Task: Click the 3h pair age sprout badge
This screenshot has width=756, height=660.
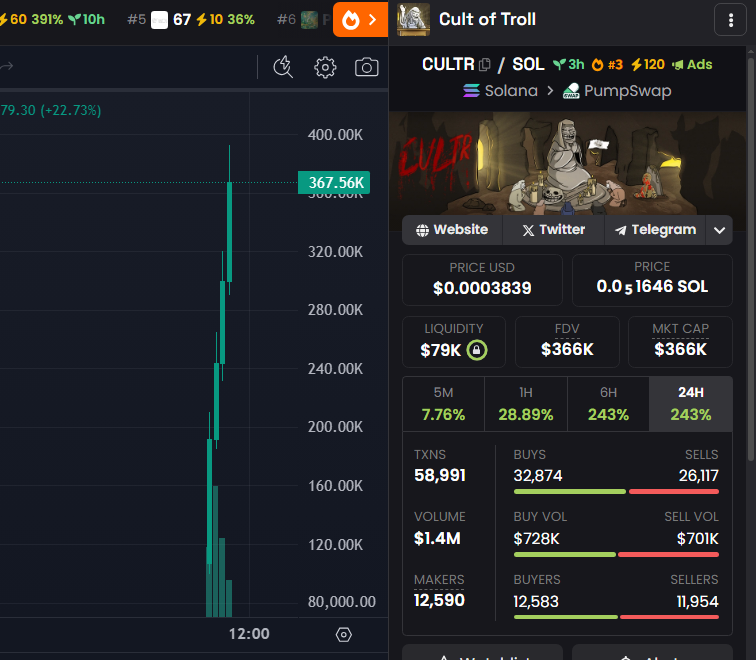Action: [568, 65]
